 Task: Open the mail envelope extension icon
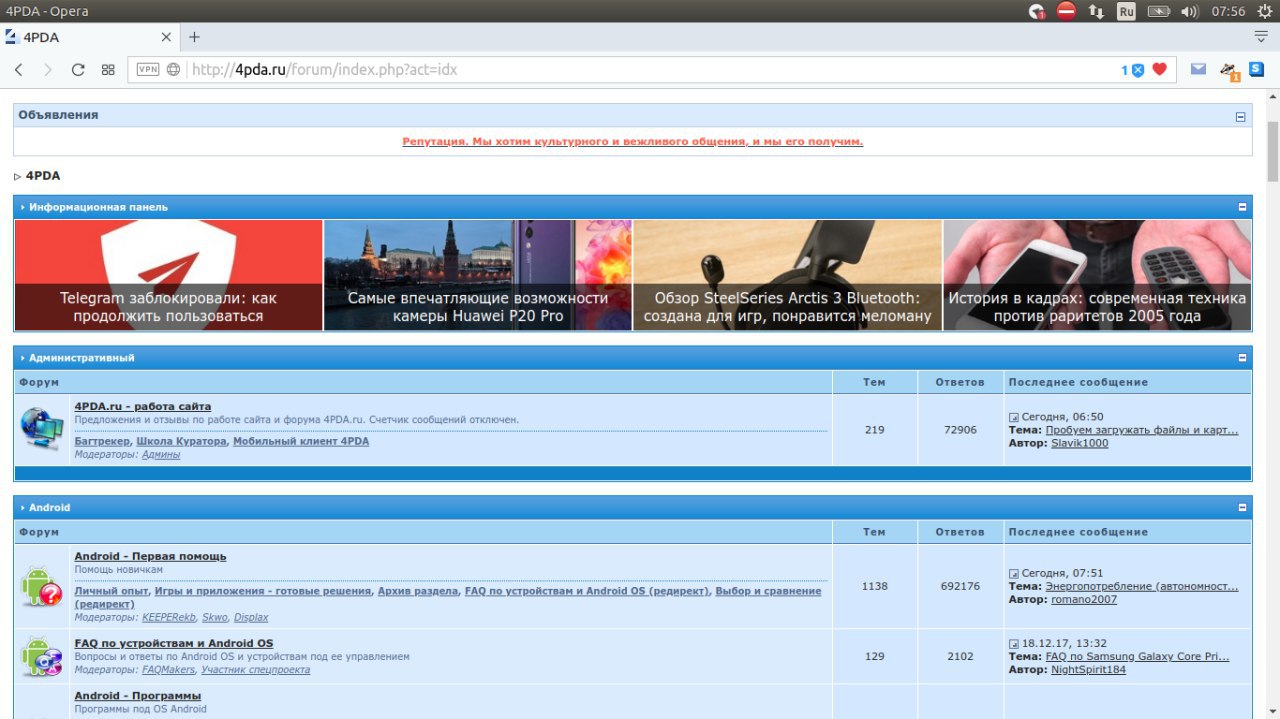click(x=1198, y=70)
